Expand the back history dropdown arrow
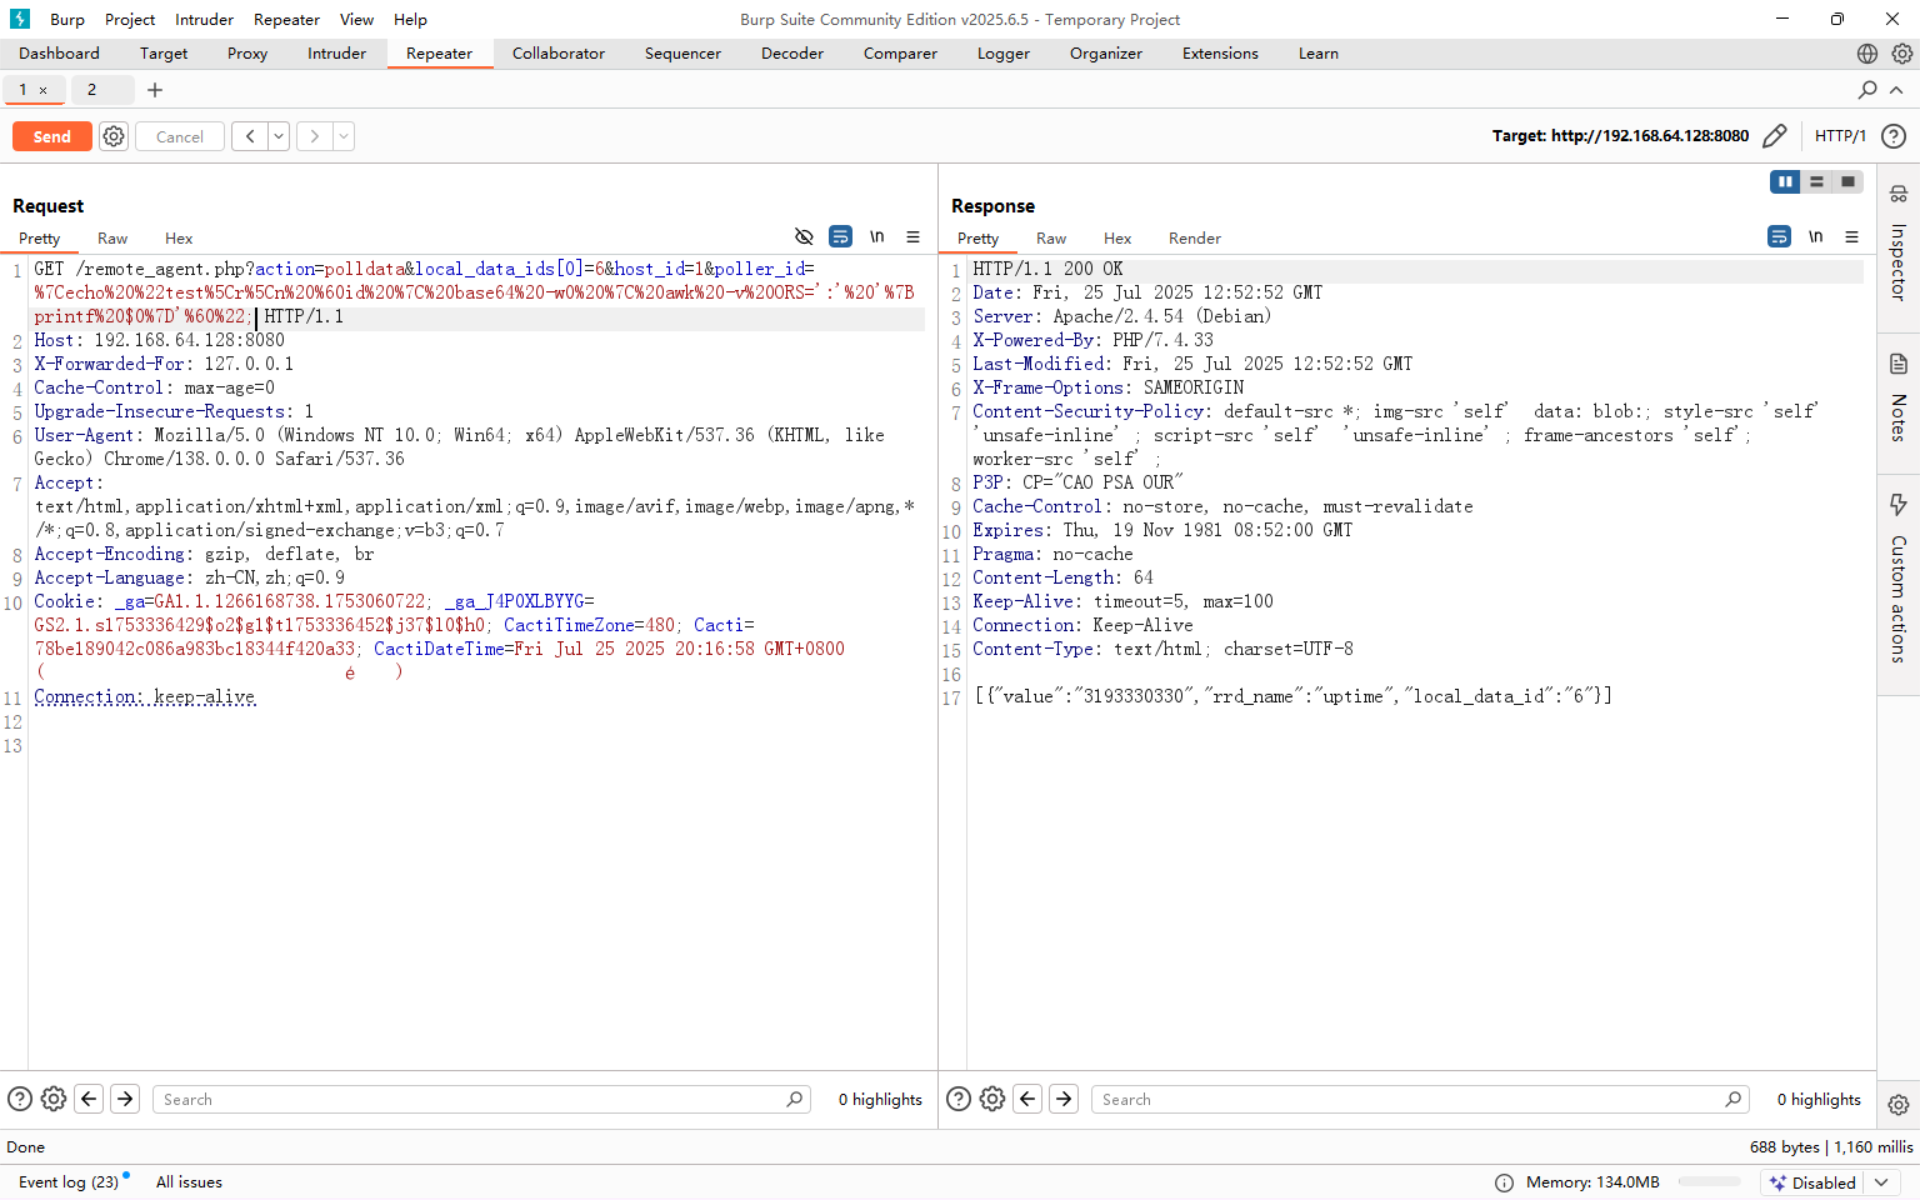 pos(279,137)
